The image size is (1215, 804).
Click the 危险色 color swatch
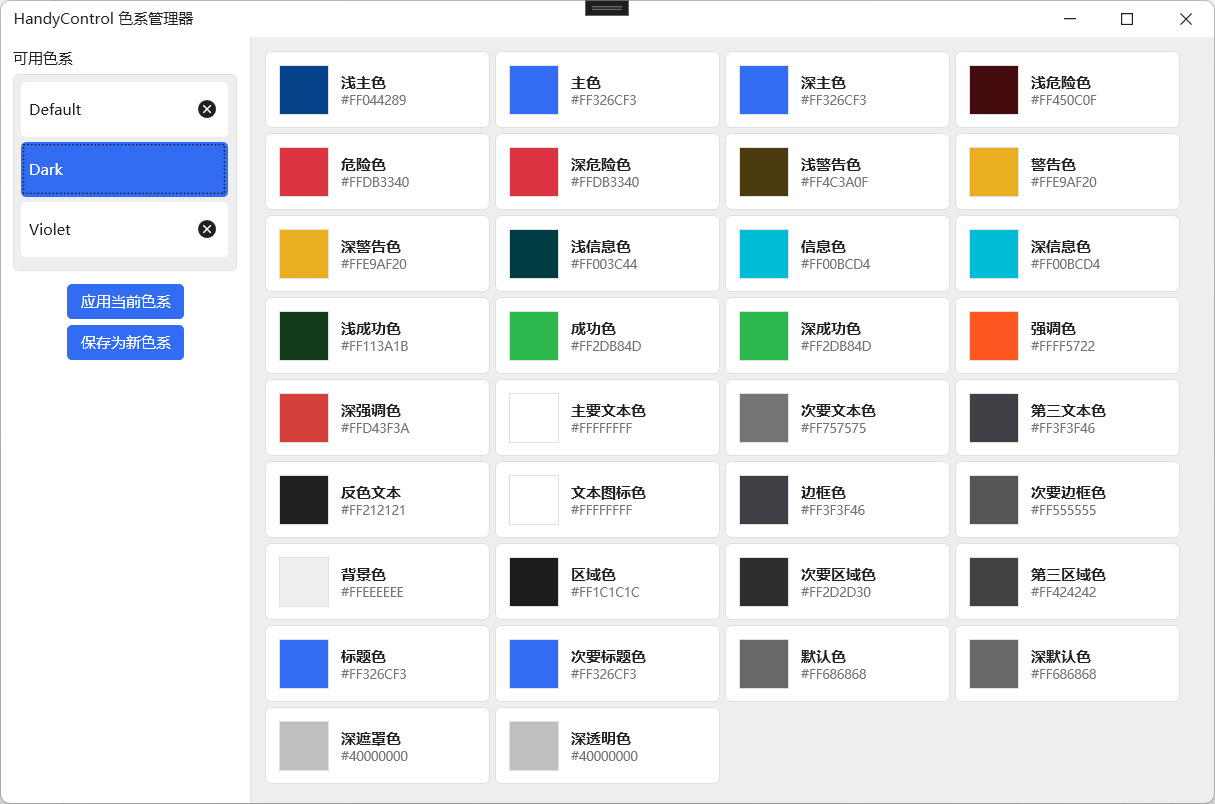coord(303,171)
